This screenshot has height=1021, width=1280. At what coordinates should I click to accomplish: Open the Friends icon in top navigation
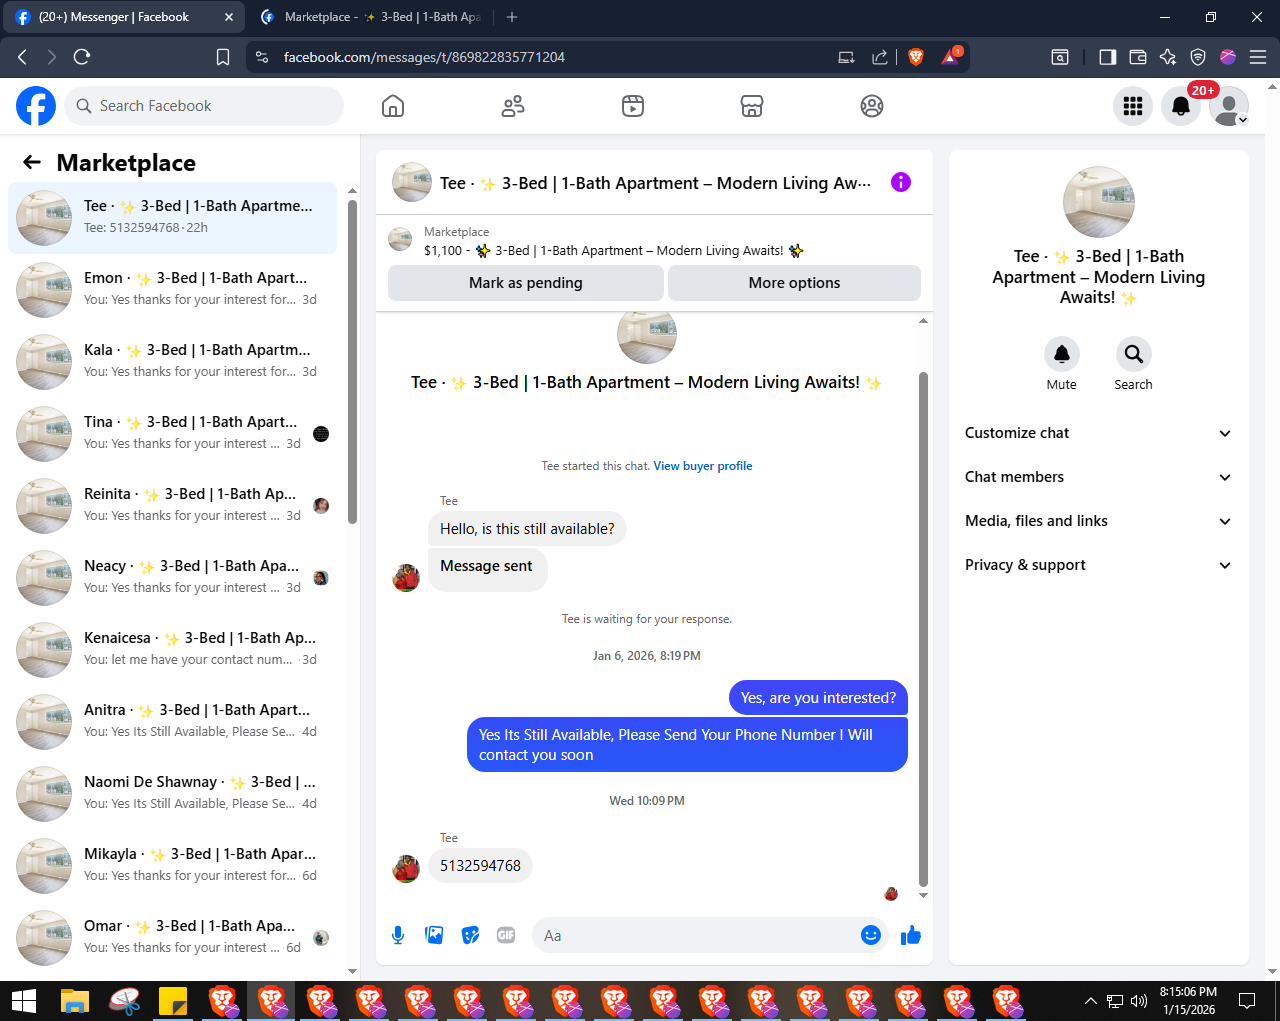(x=513, y=106)
